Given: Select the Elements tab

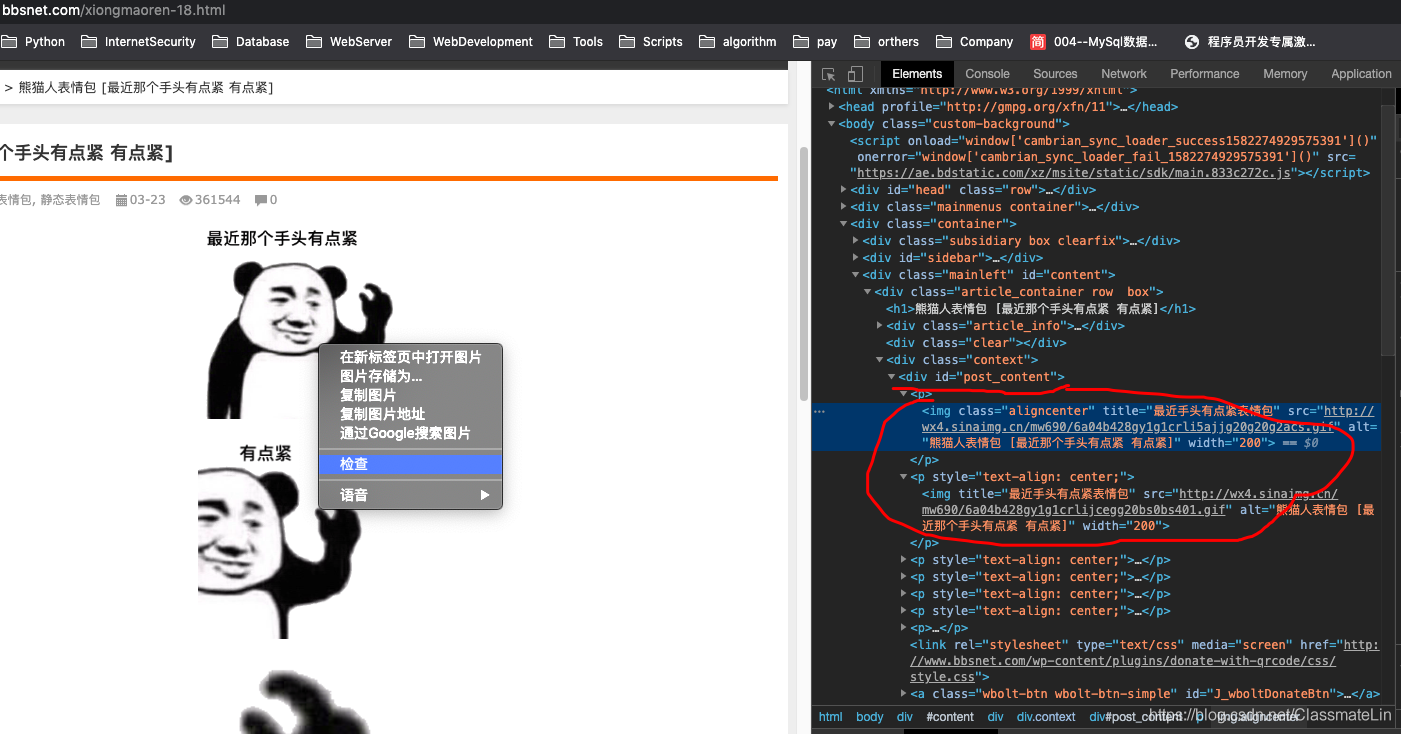Looking at the screenshot, I should [x=917, y=74].
